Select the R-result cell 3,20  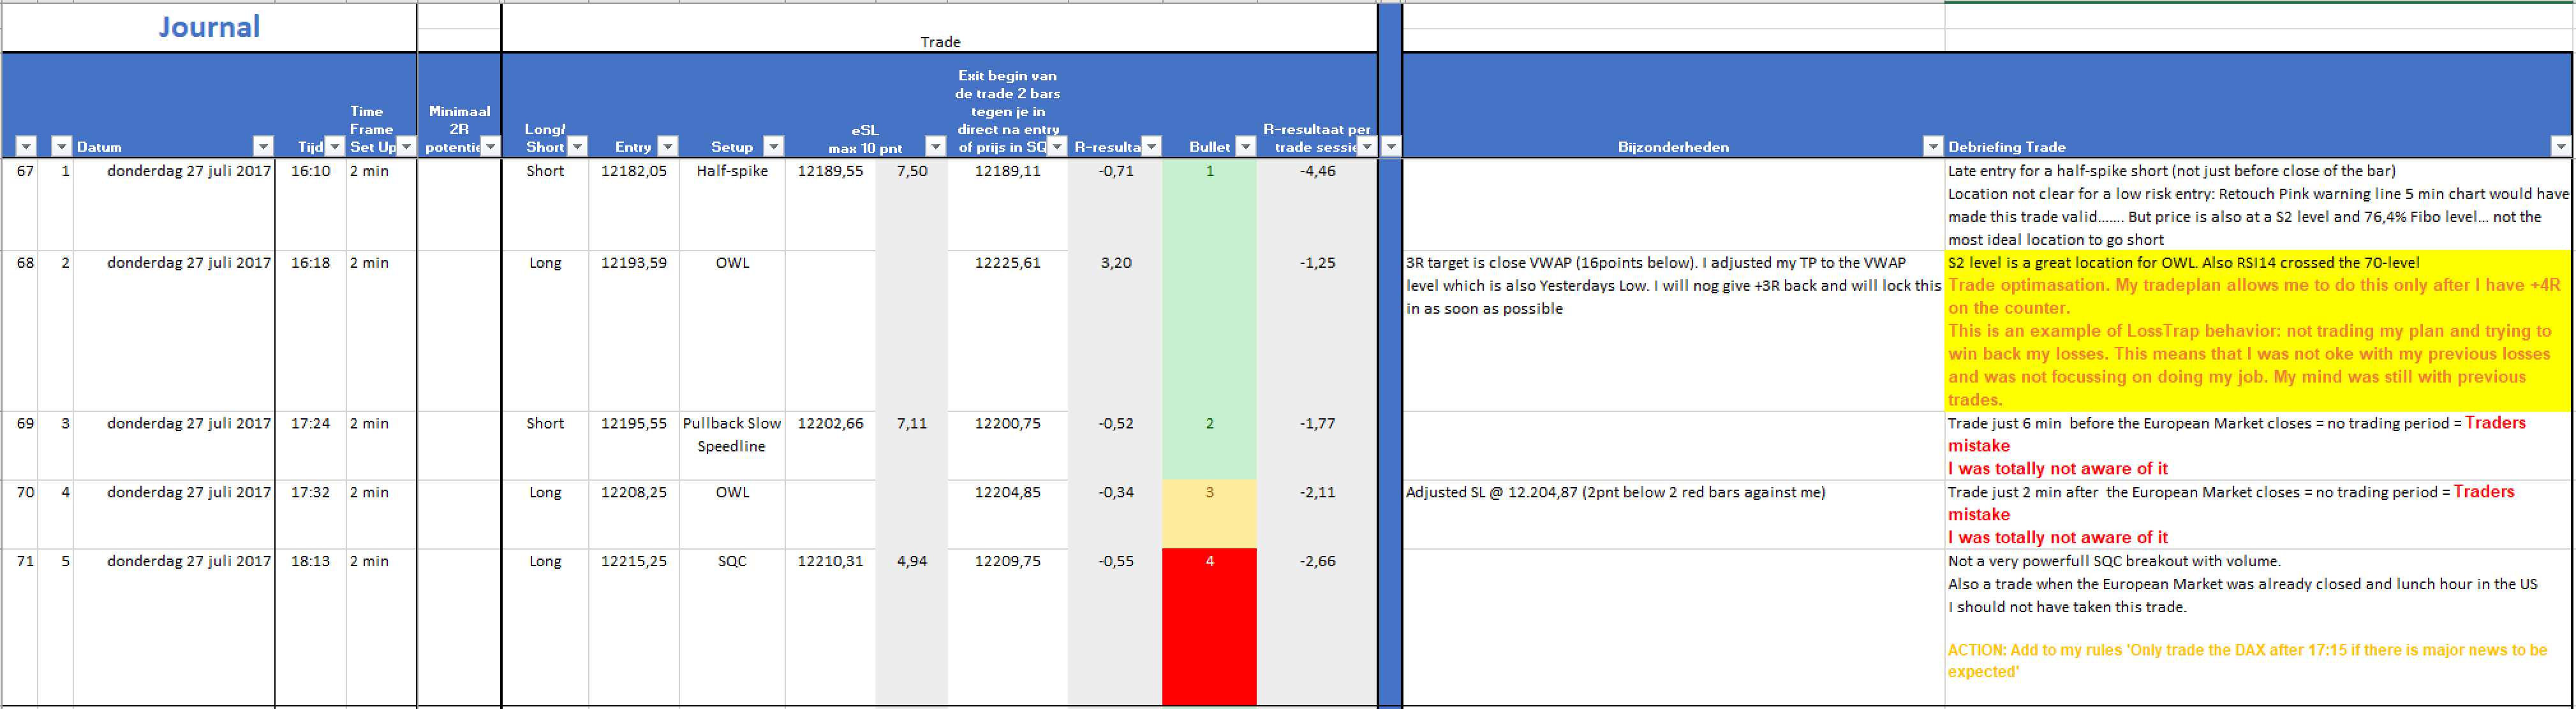(x=1115, y=331)
